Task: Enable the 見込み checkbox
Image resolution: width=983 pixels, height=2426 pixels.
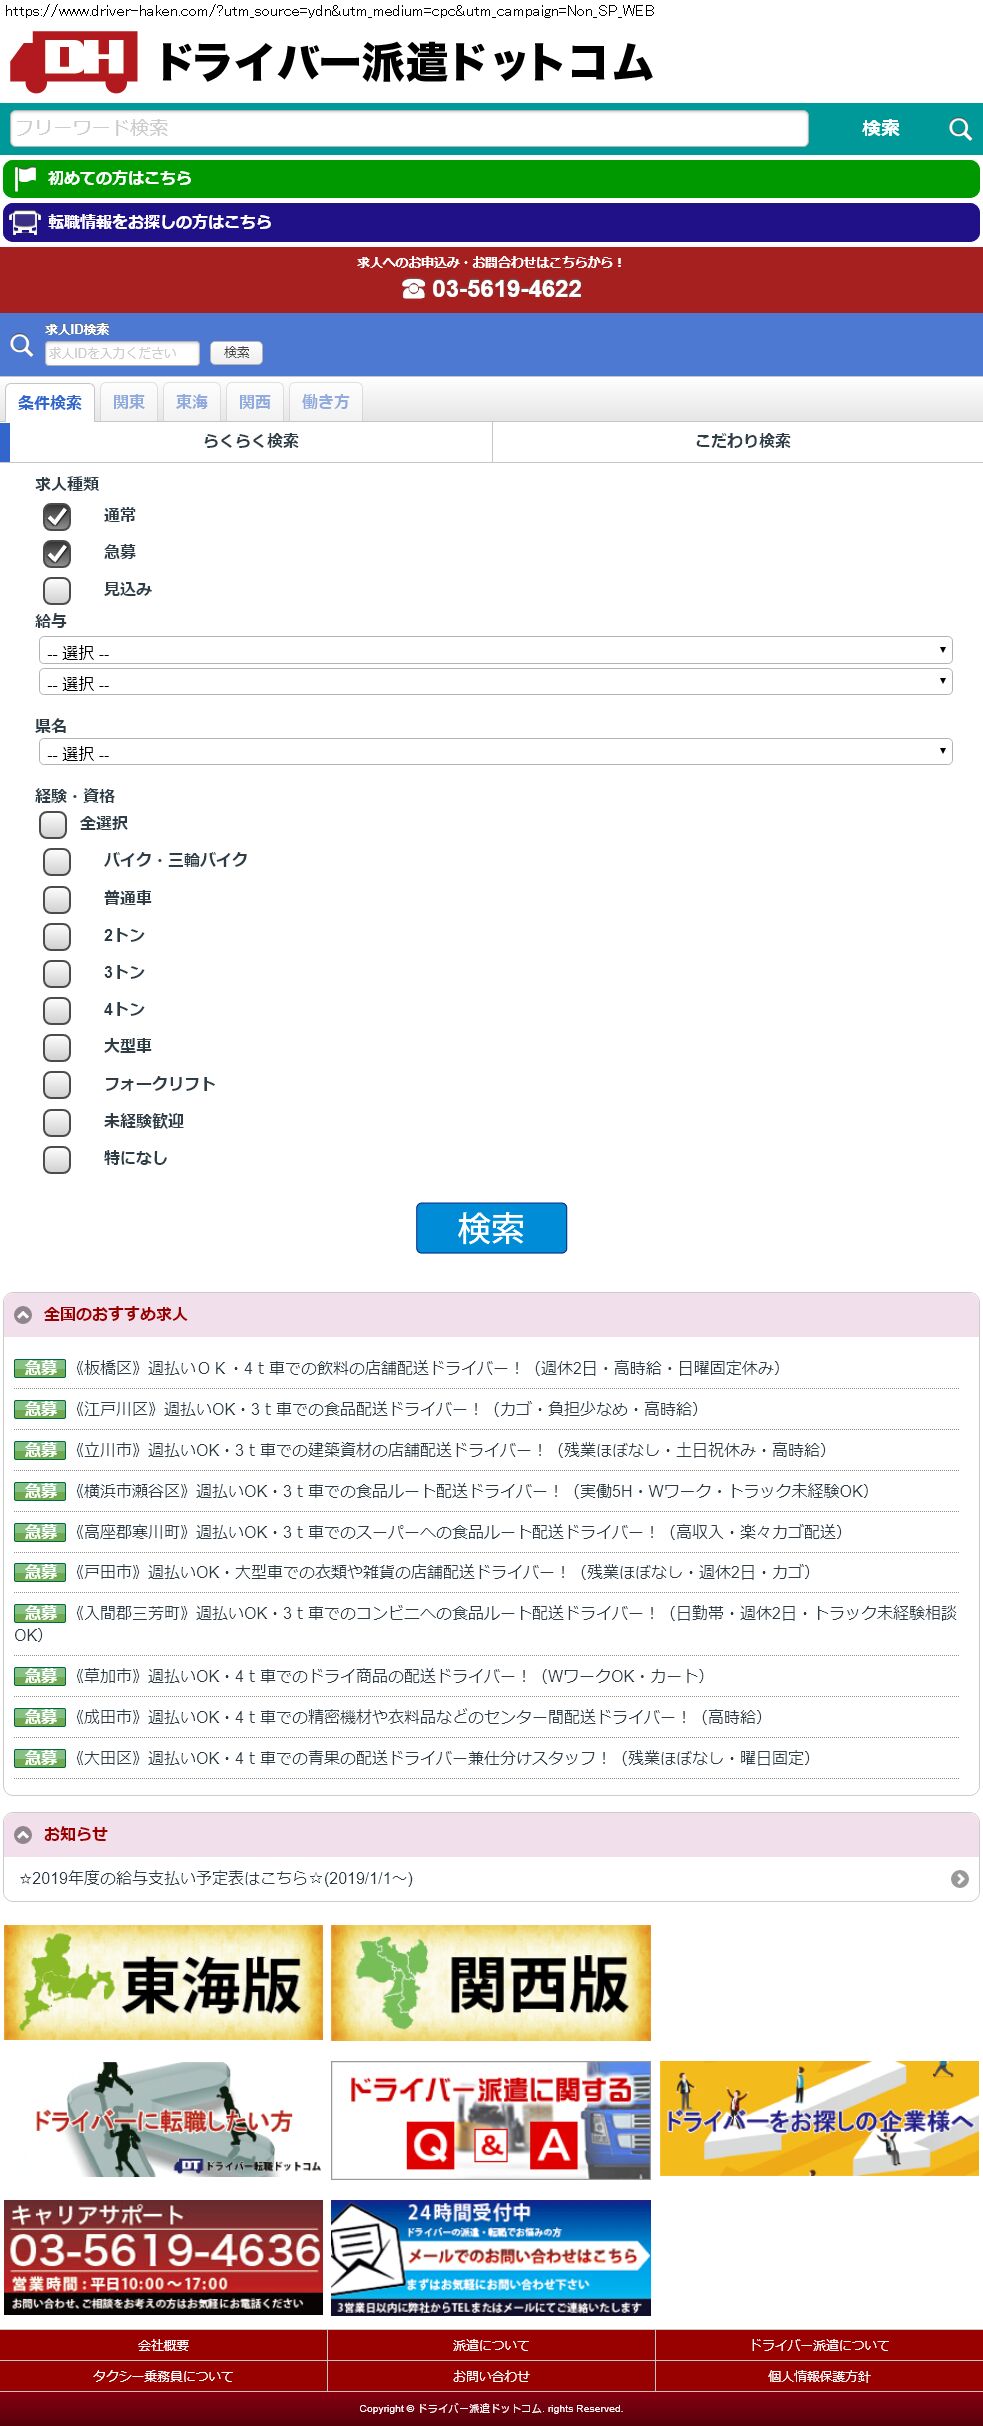Action: click(57, 590)
